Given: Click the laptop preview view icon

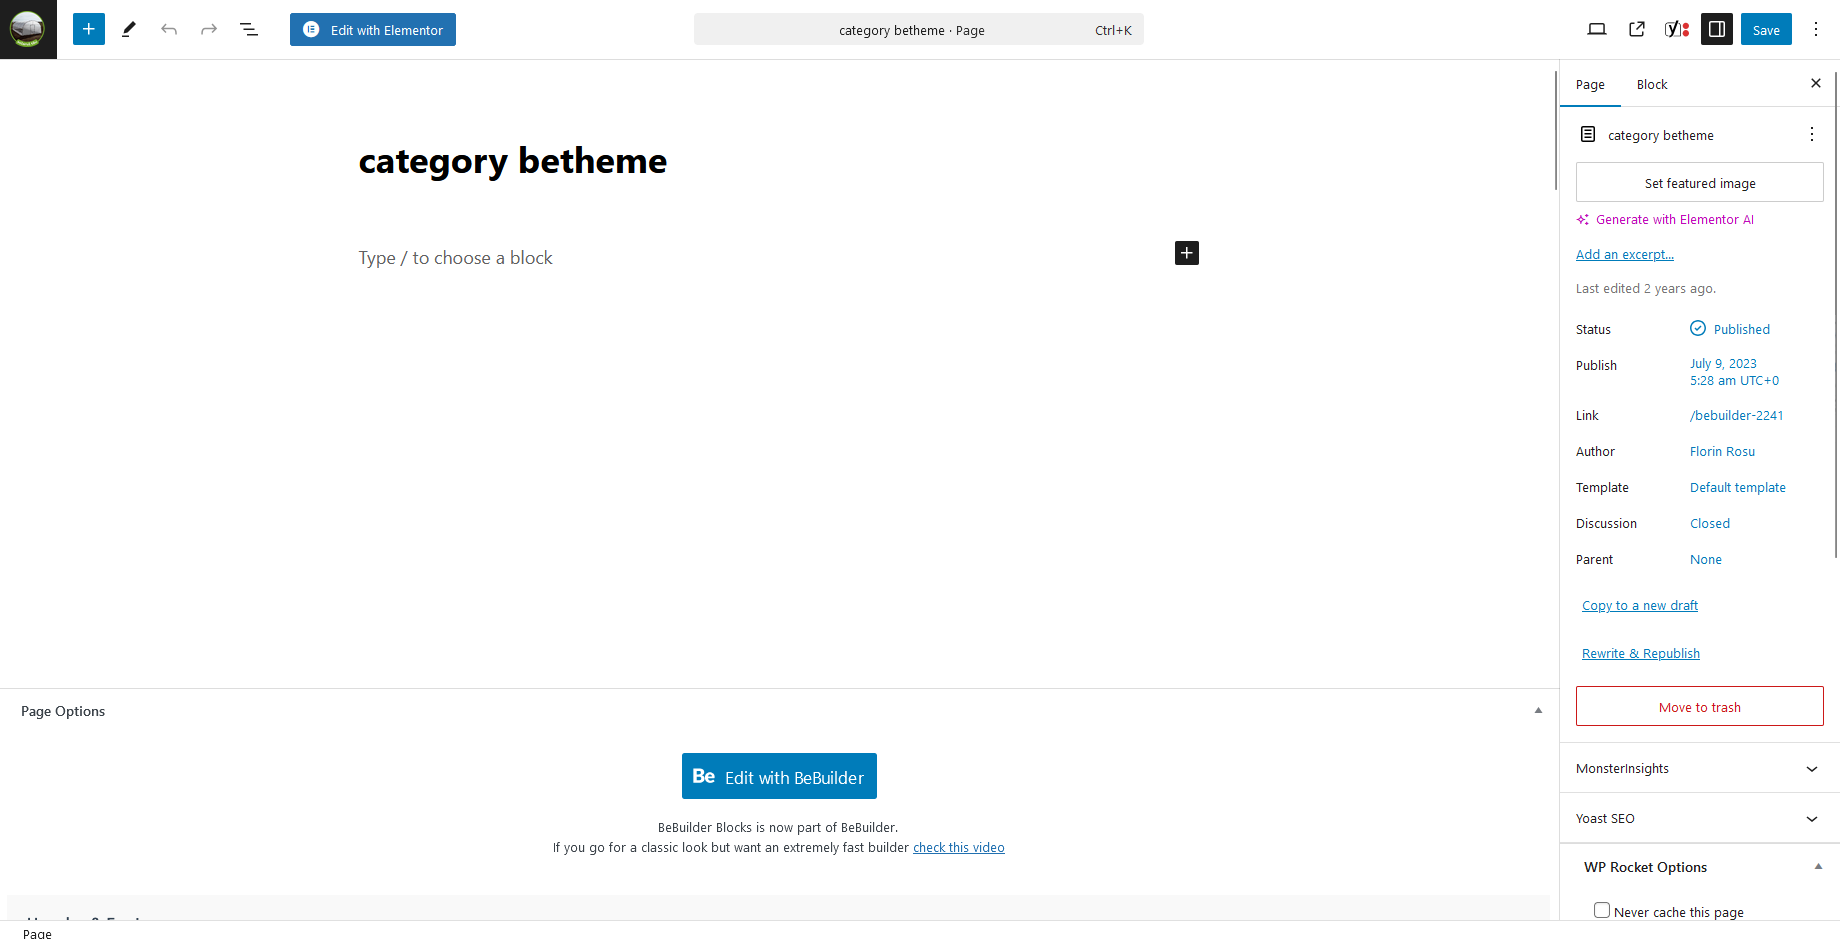Looking at the screenshot, I should tap(1597, 29).
